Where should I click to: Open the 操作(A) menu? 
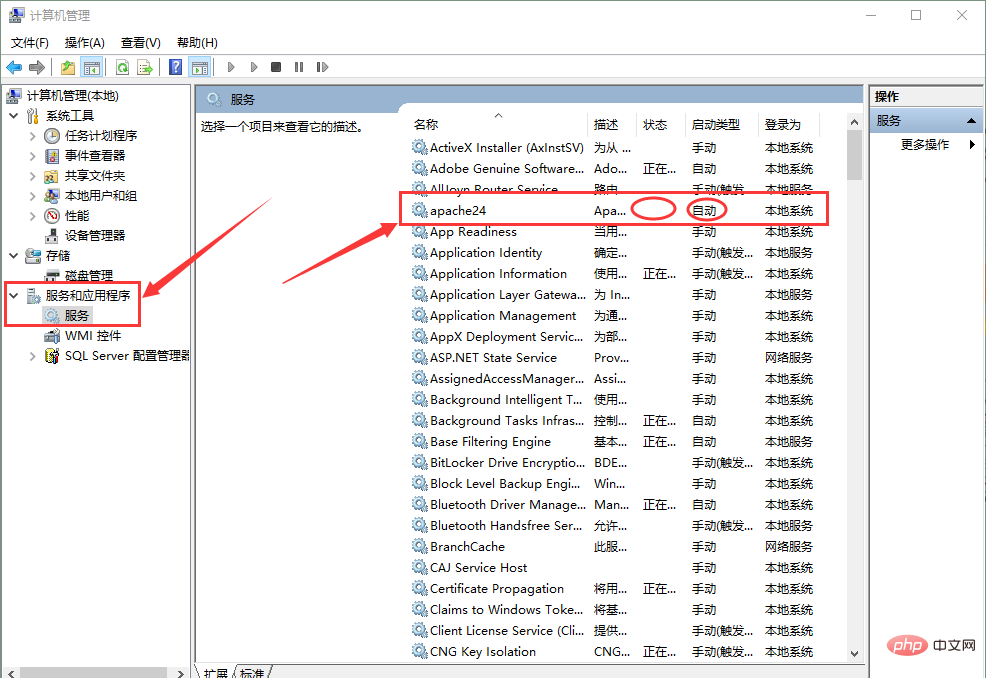(x=84, y=43)
